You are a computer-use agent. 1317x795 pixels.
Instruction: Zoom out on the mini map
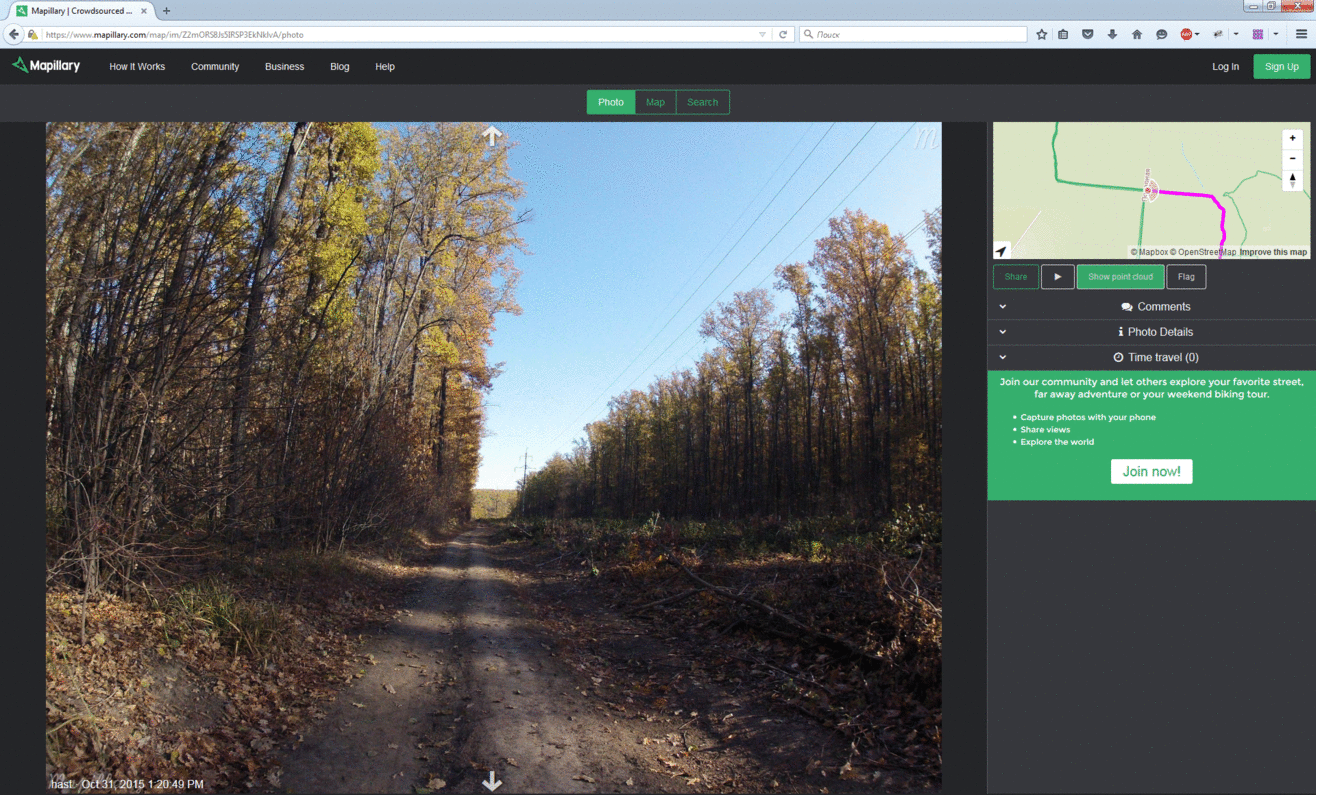pyautogui.click(x=1292, y=159)
